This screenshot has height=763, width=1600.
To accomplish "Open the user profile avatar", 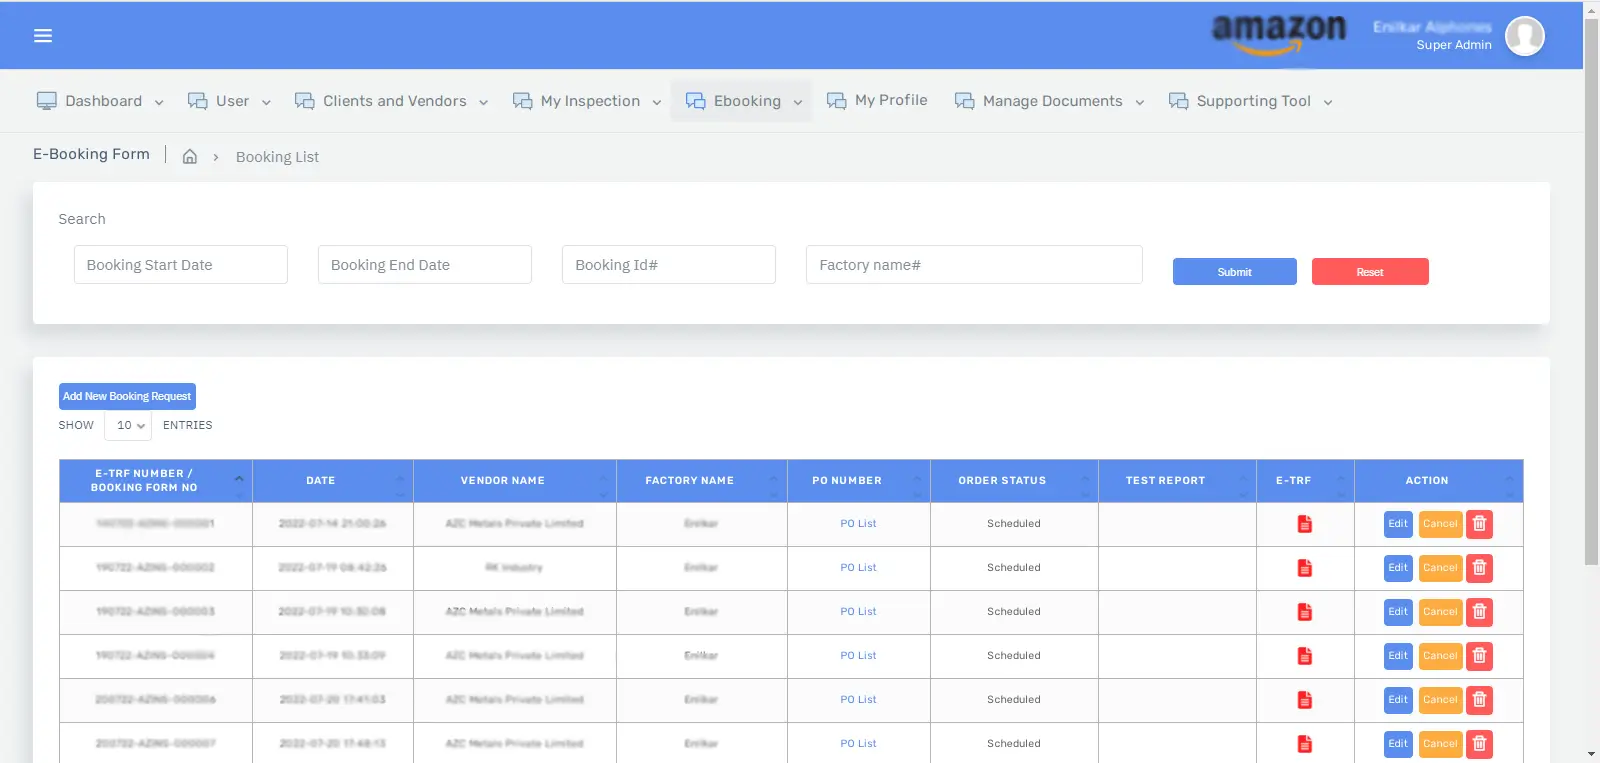I will [1524, 37].
